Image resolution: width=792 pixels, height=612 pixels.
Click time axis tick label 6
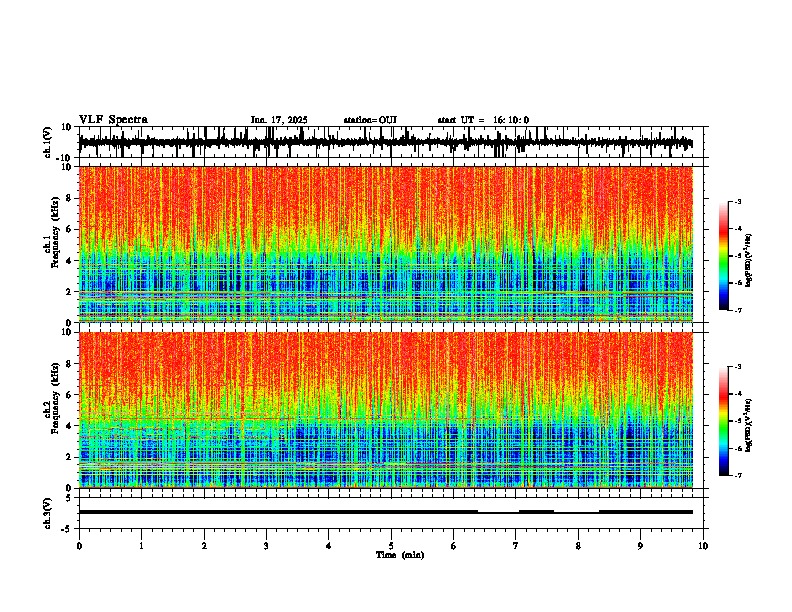click(454, 546)
